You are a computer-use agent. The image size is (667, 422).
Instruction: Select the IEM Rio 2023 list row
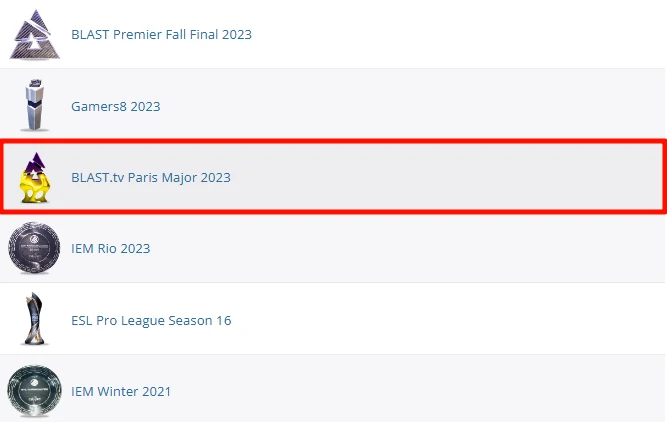[x=333, y=248]
